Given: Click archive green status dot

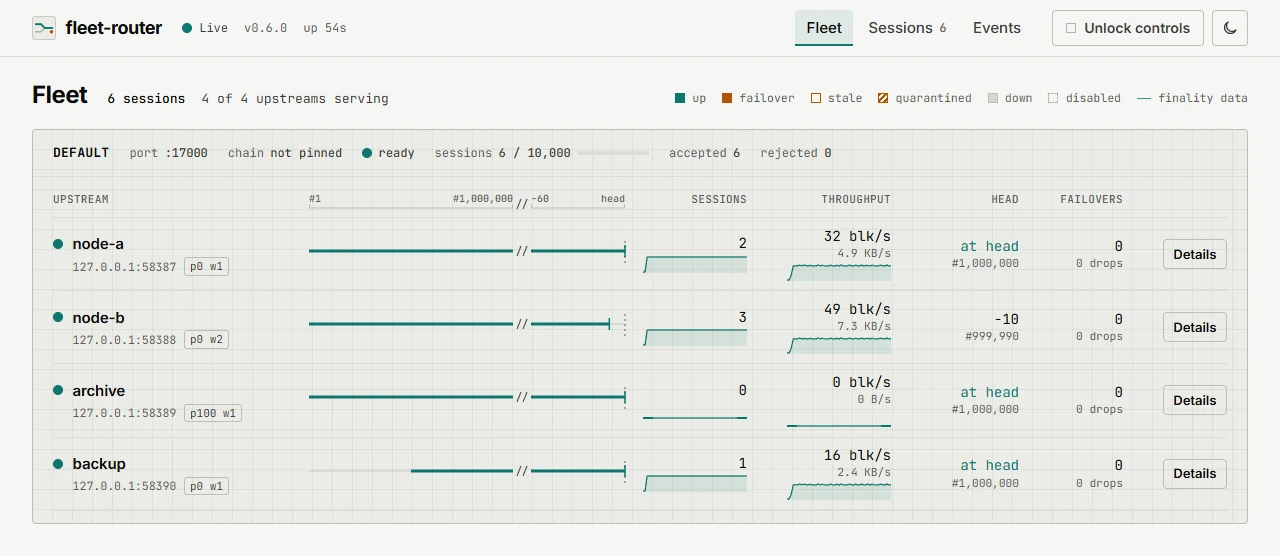Looking at the screenshot, I should [58, 390].
